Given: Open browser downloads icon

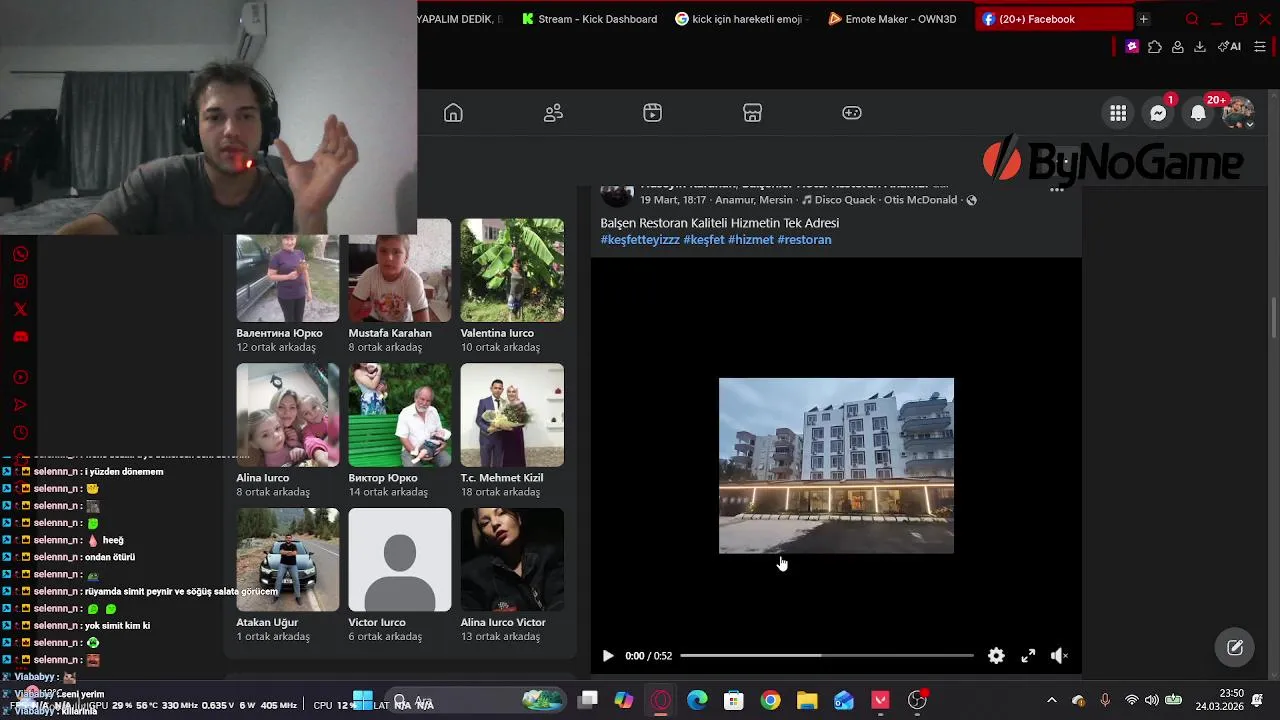Looking at the screenshot, I should coord(1200,46).
